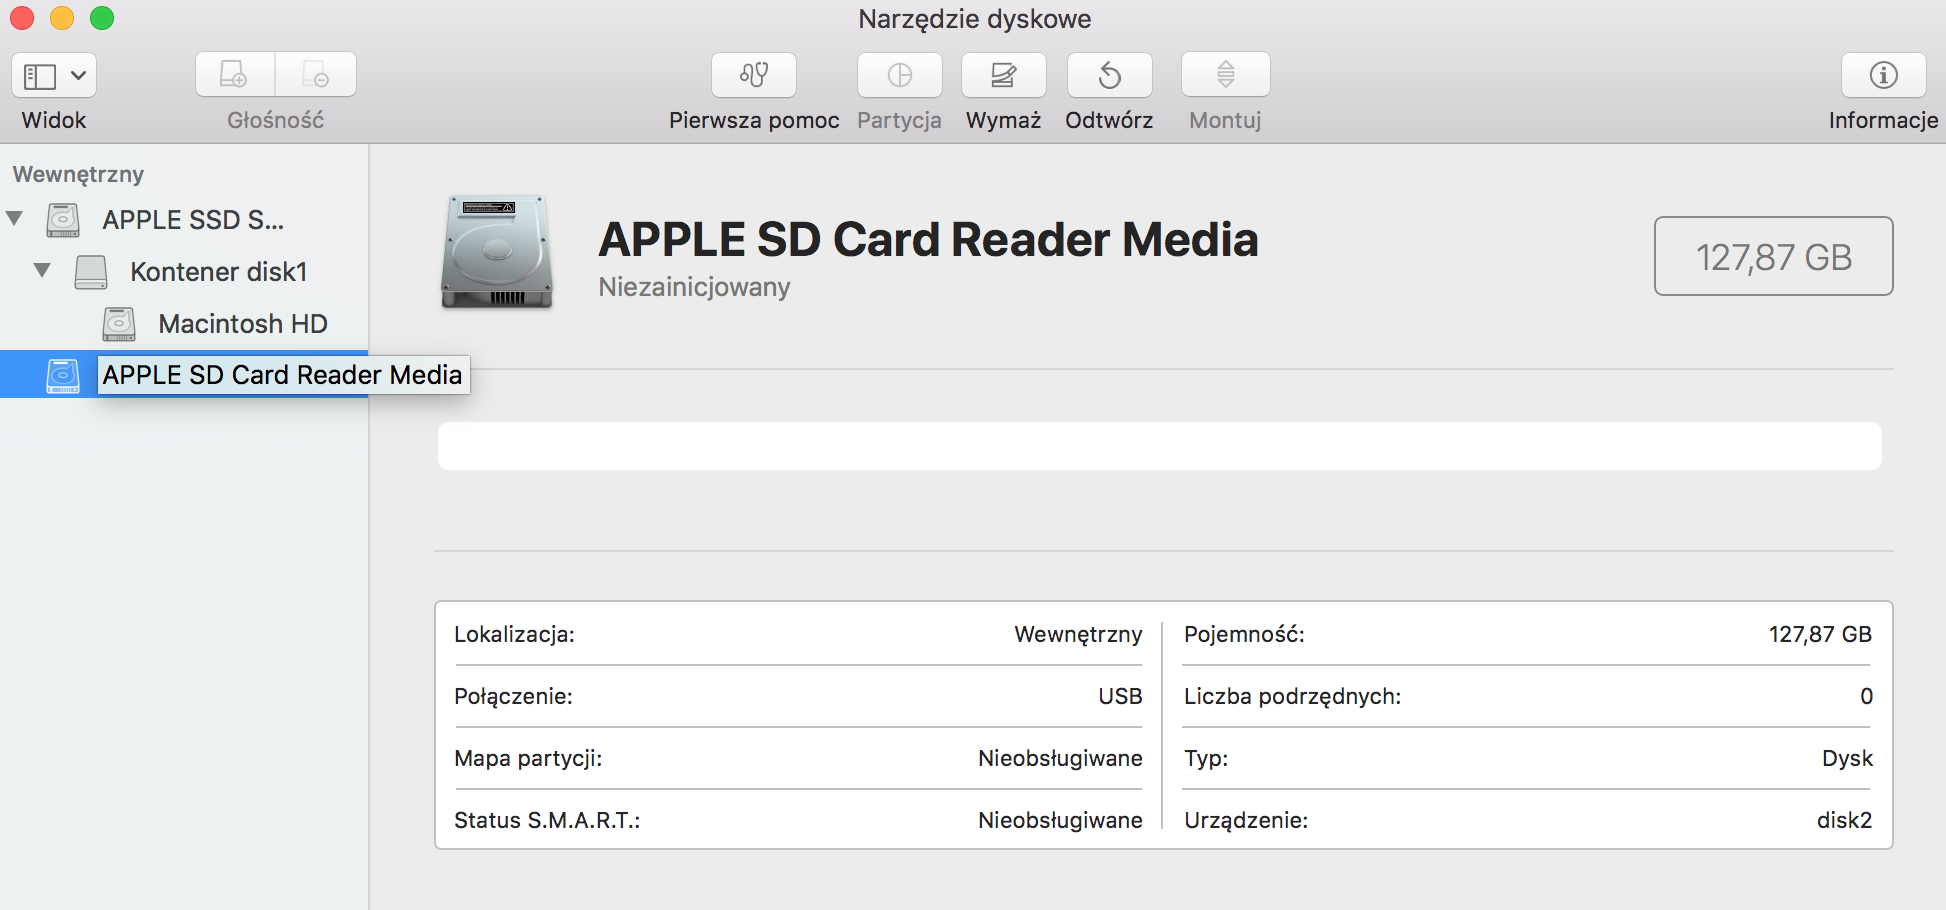This screenshot has height=910, width=1946.
Task: Click the remove volume (Głośność minus) icon
Action: coord(316,75)
